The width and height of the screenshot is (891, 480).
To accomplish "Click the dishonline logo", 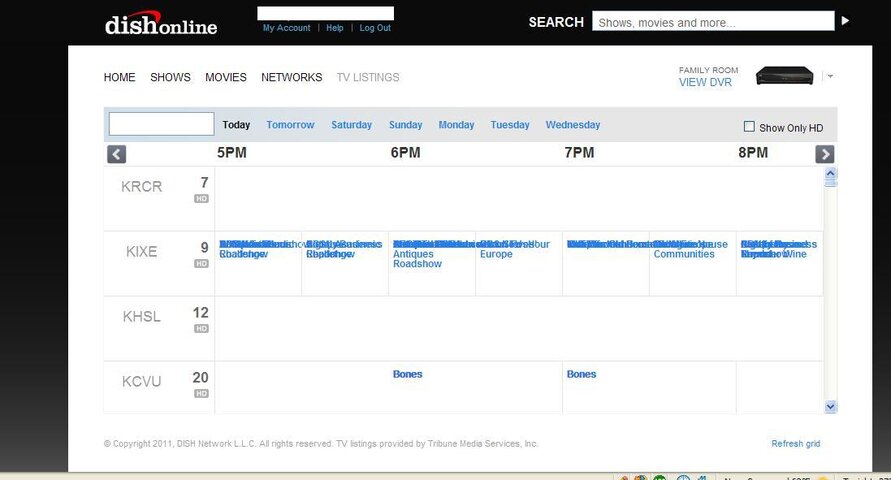I will coord(161,23).
